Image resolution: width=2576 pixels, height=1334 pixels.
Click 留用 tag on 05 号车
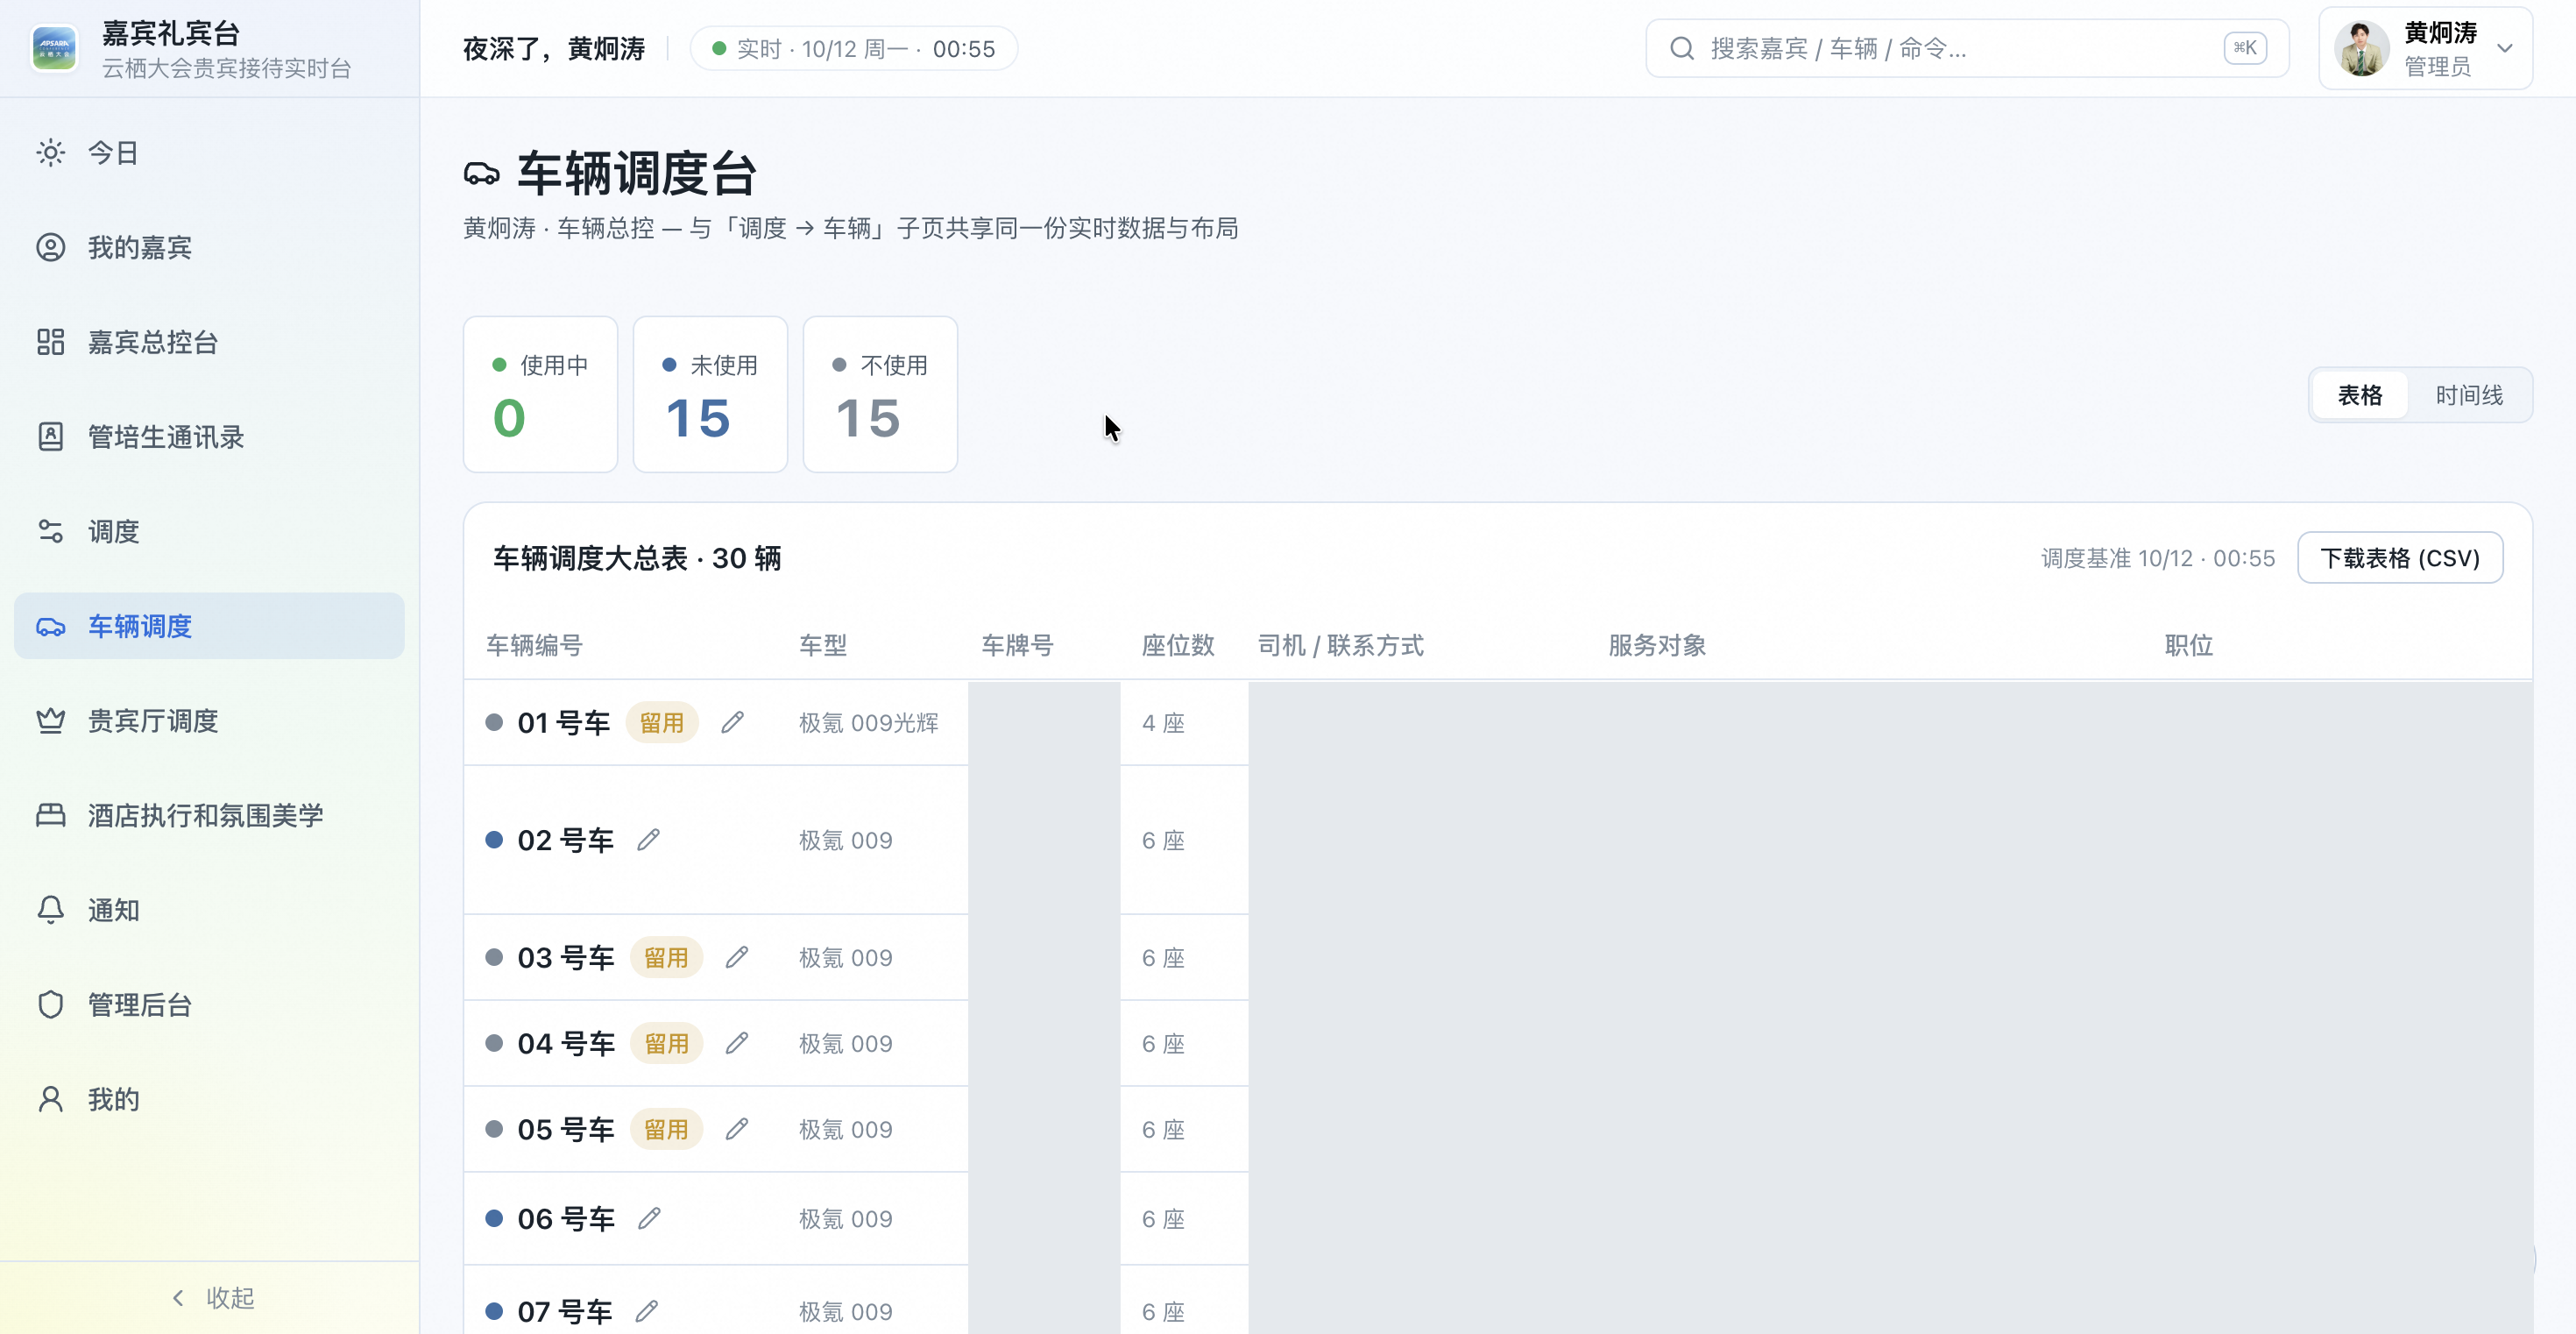tap(666, 1130)
